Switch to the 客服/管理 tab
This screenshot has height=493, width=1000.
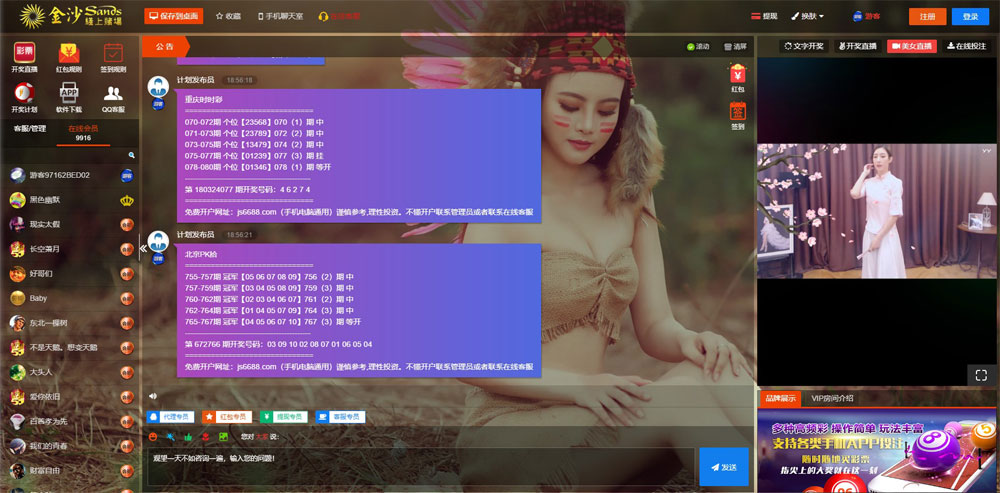[x=29, y=129]
